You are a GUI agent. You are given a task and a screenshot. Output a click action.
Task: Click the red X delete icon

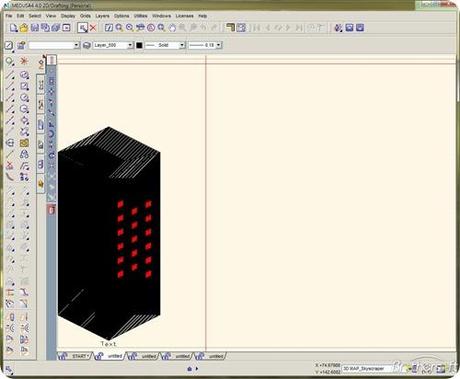(93, 28)
